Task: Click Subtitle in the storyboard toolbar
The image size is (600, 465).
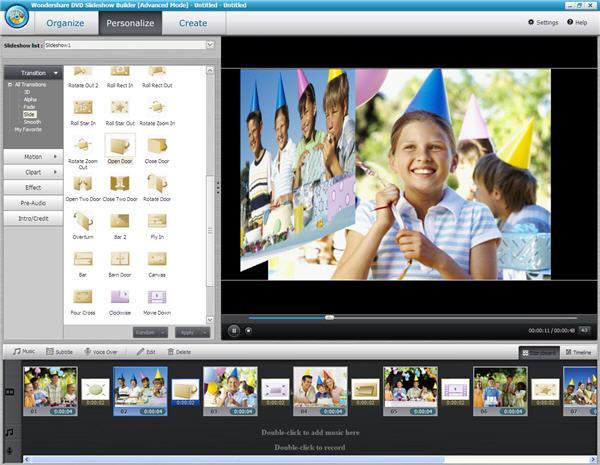Action: [x=59, y=352]
